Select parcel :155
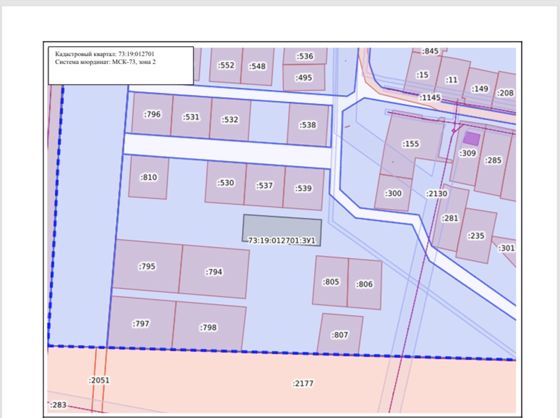 [x=411, y=144]
